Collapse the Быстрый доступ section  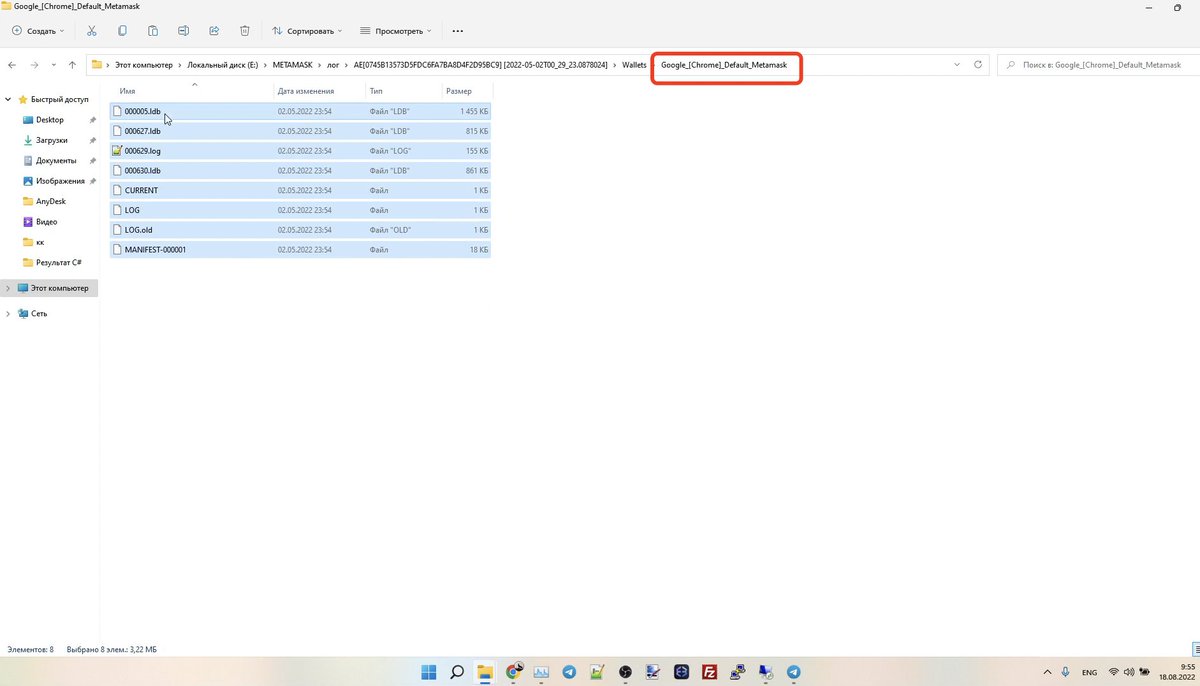click(x=9, y=100)
